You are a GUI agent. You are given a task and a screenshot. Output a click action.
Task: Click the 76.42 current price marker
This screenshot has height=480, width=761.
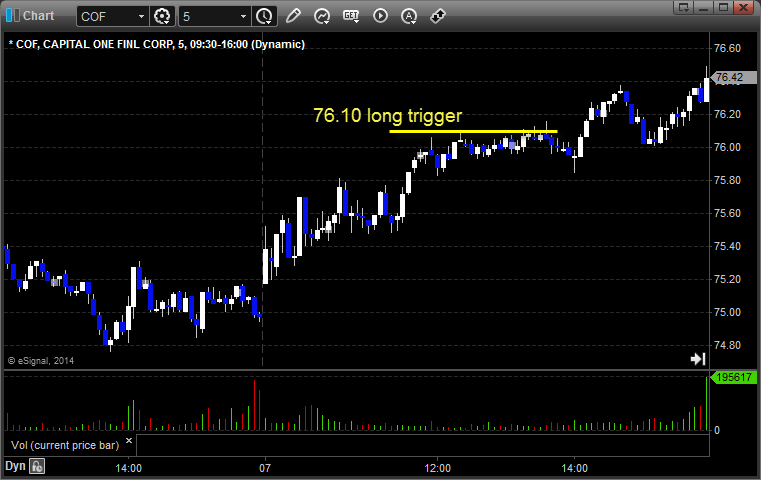pyautogui.click(x=733, y=77)
